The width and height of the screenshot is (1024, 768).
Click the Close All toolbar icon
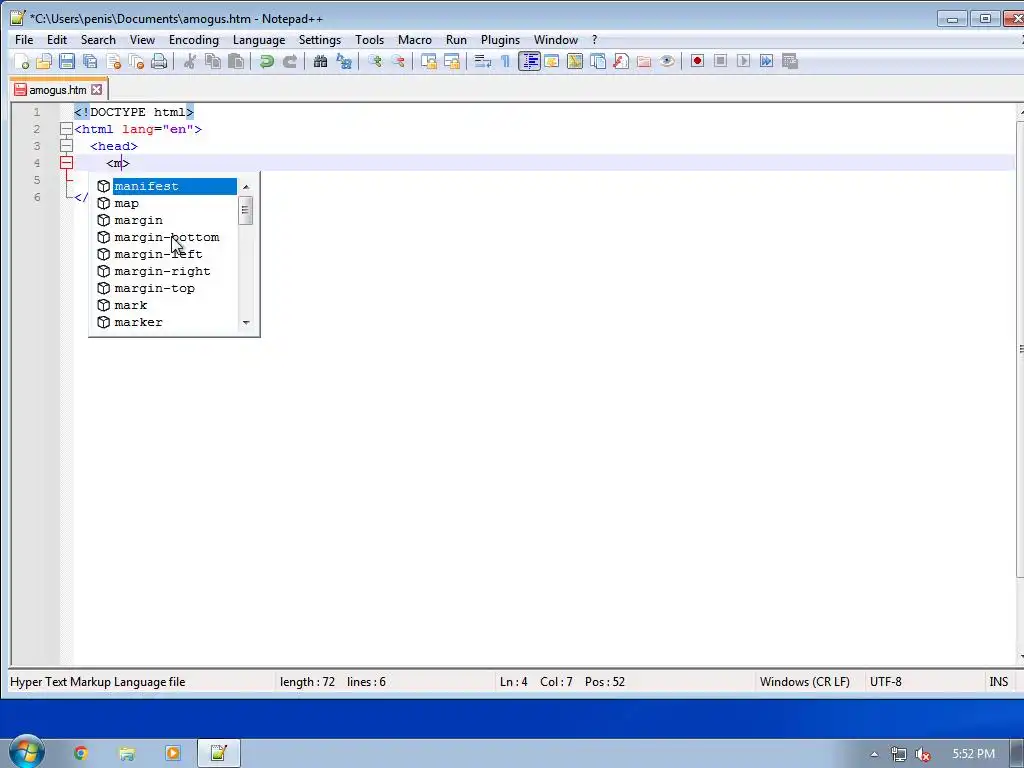(136, 61)
